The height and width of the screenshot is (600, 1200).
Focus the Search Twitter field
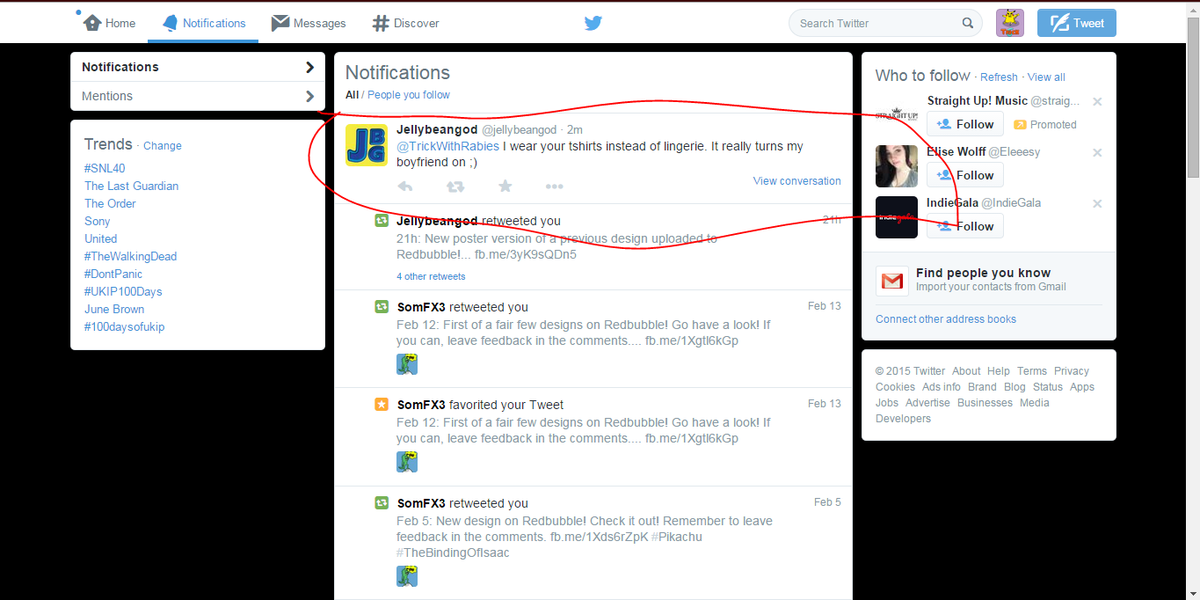tap(884, 23)
